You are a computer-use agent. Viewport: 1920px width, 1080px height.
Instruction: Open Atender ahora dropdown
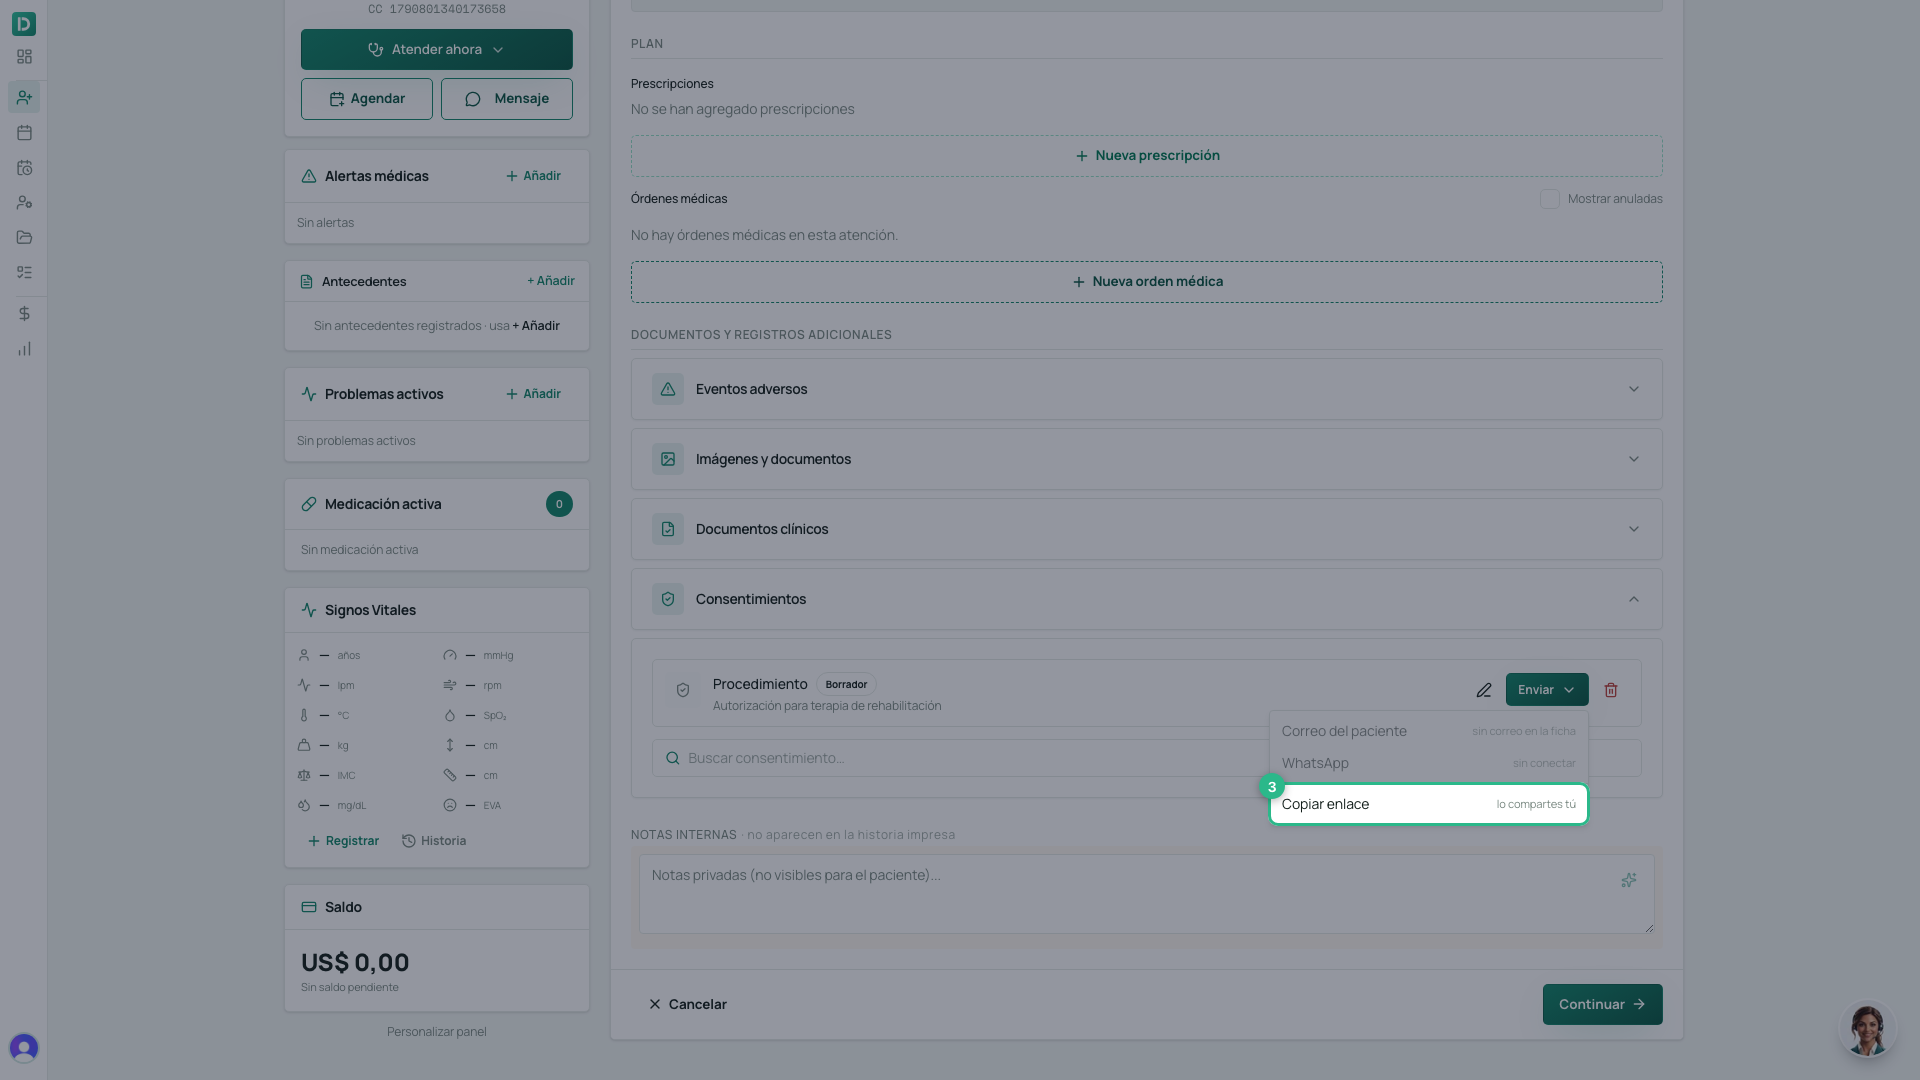point(436,49)
